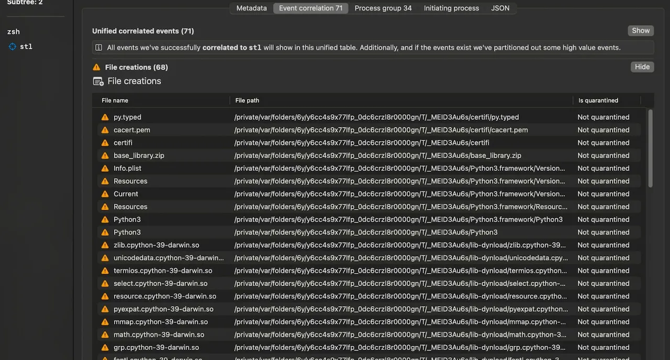Viewport: 670px width, 360px height.
Task: Click the info panel book icon
Action: (98, 48)
